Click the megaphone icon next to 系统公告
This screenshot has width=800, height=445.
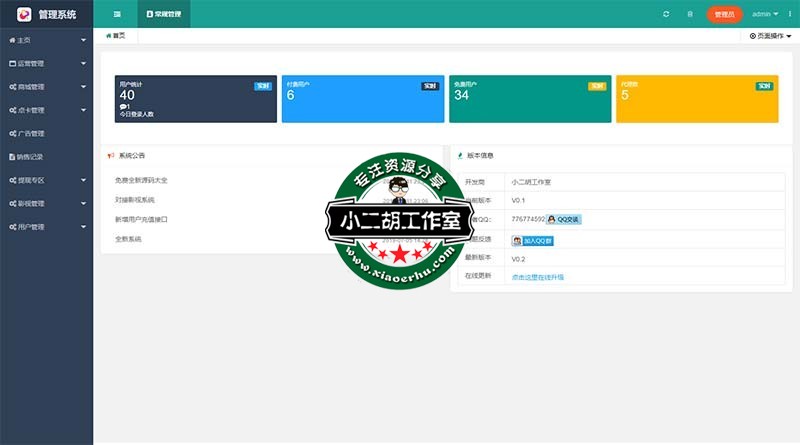pyautogui.click(x=111, y=156)
